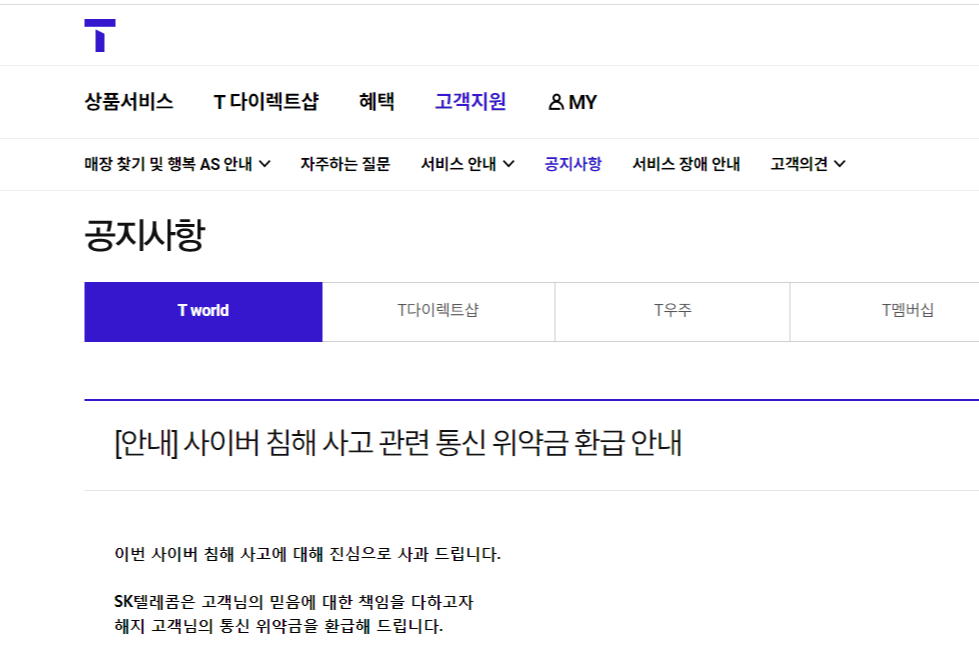
Task: Expand the 서비스 안내 dropdown
Action: pyautogui.click(x=468, y=164)
